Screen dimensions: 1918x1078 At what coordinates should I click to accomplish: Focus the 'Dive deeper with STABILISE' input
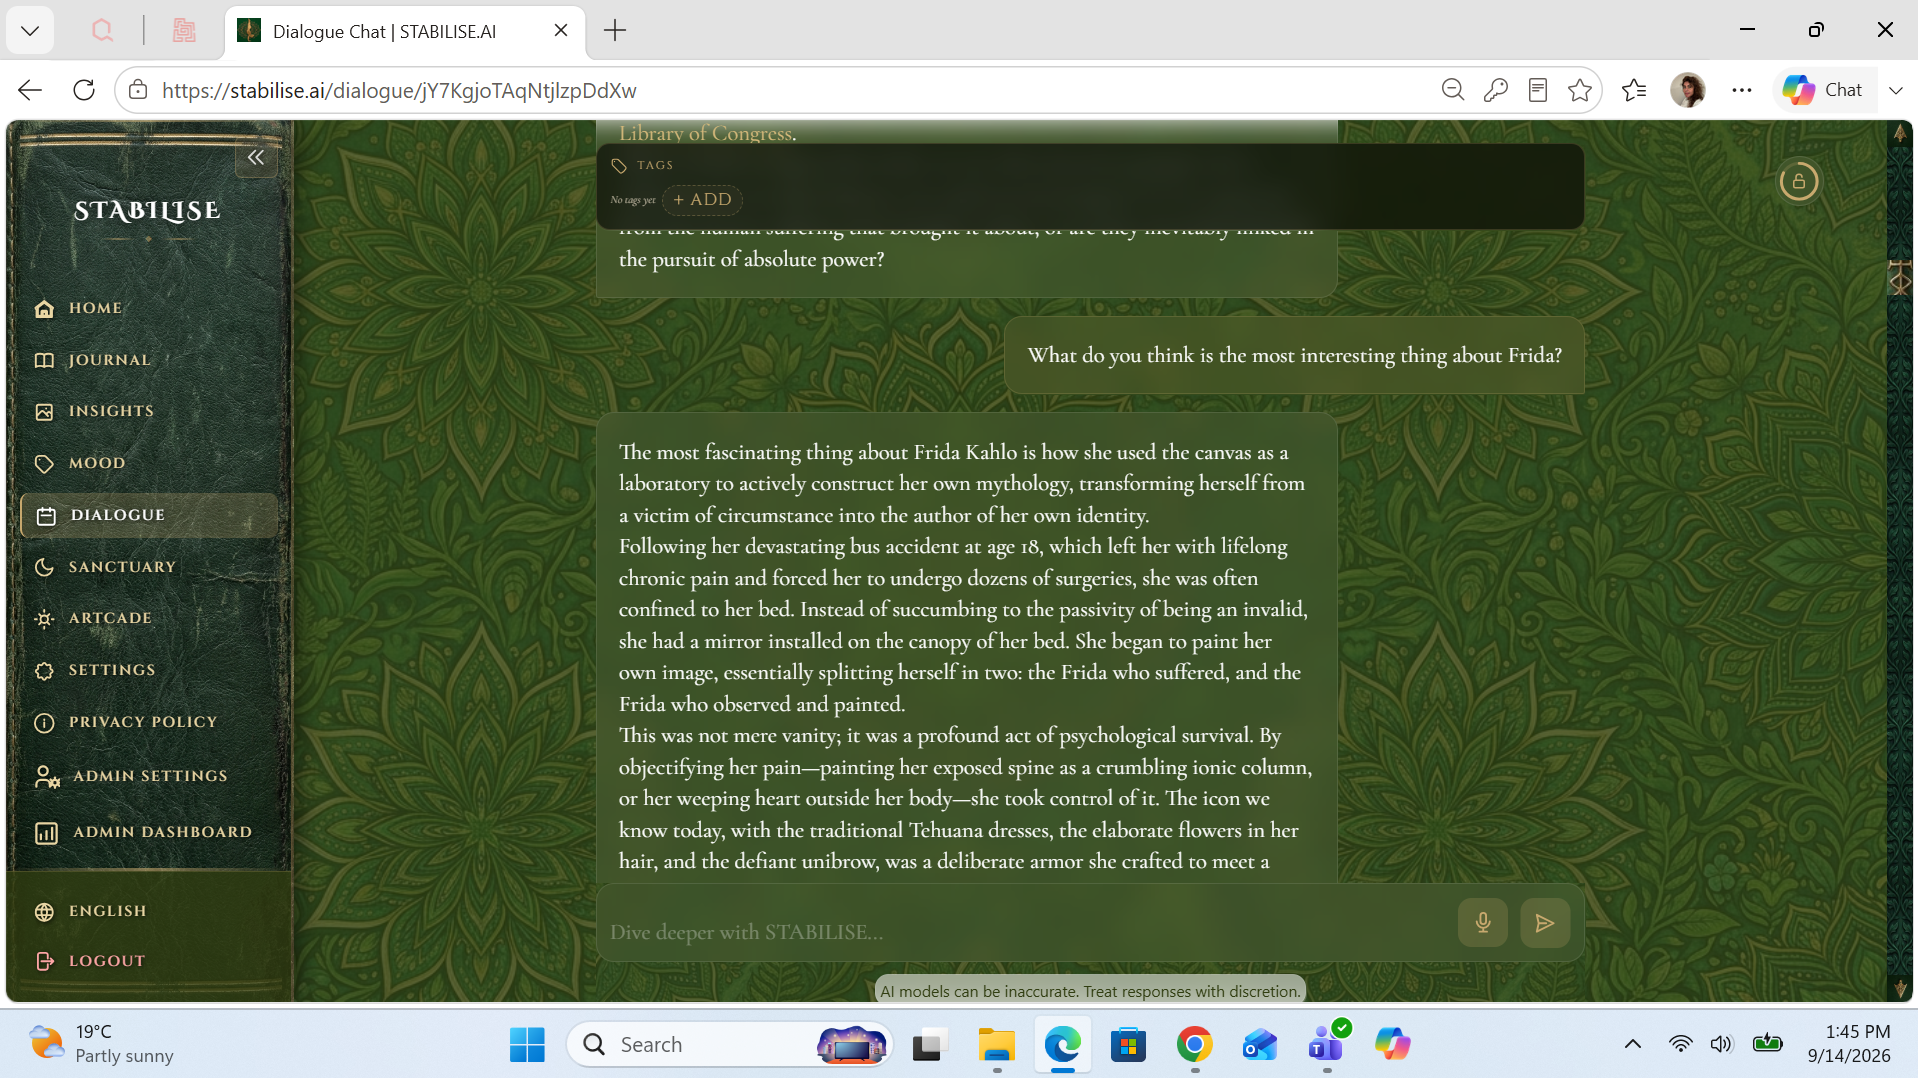[1026, 931]
